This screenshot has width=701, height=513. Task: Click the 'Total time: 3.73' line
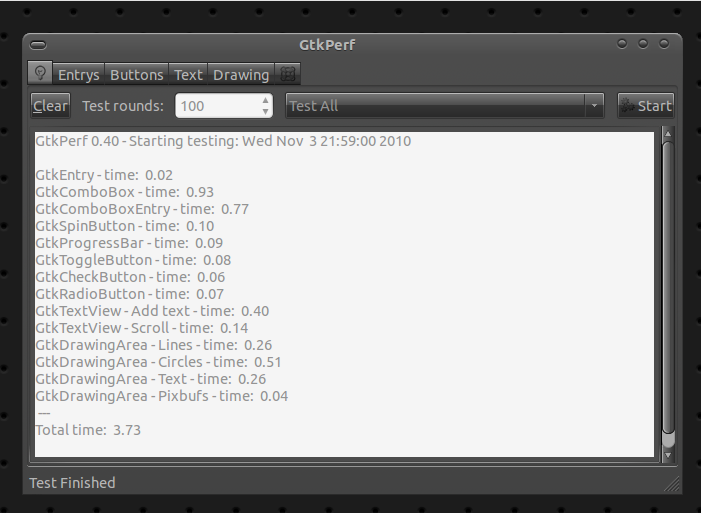click(88, 430)
